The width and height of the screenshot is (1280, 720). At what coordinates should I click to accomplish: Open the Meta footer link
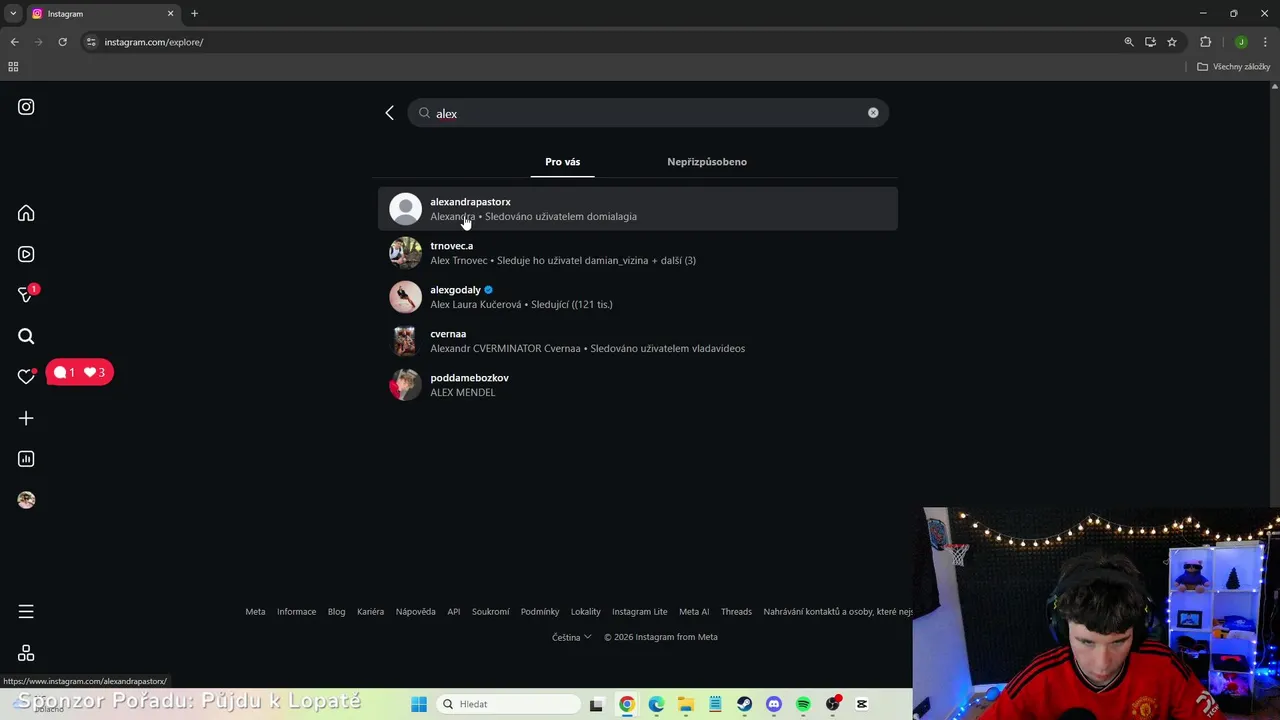tap(255, 612)
